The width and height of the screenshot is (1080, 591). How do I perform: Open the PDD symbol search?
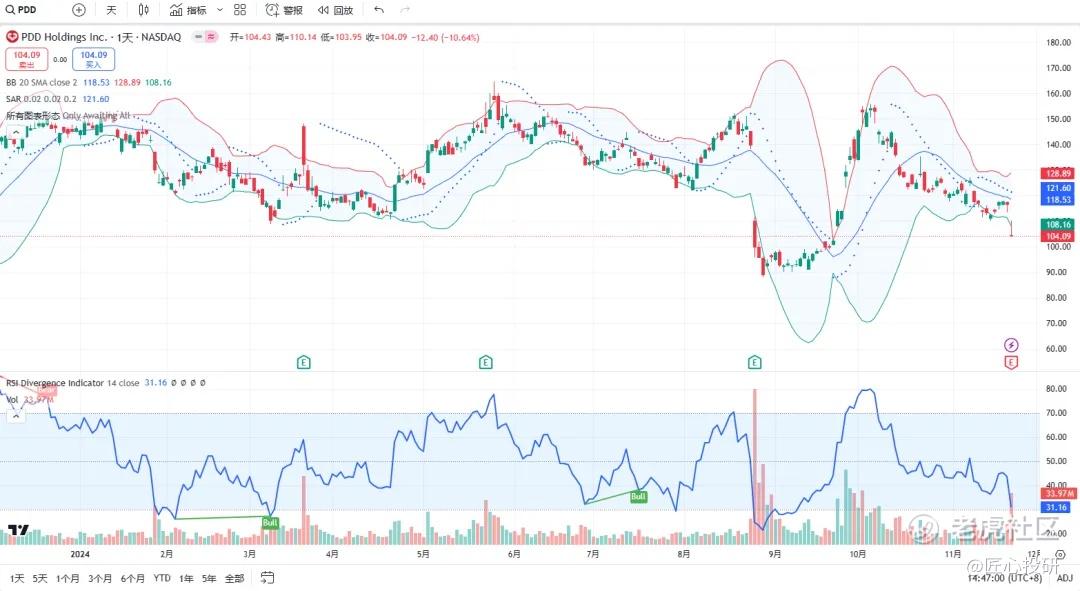coord(21,10)
